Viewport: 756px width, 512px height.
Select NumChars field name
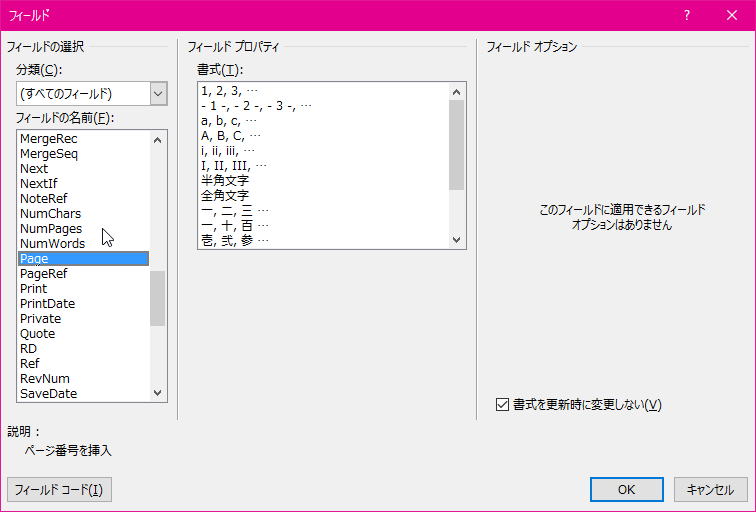(x=83, y=214)
